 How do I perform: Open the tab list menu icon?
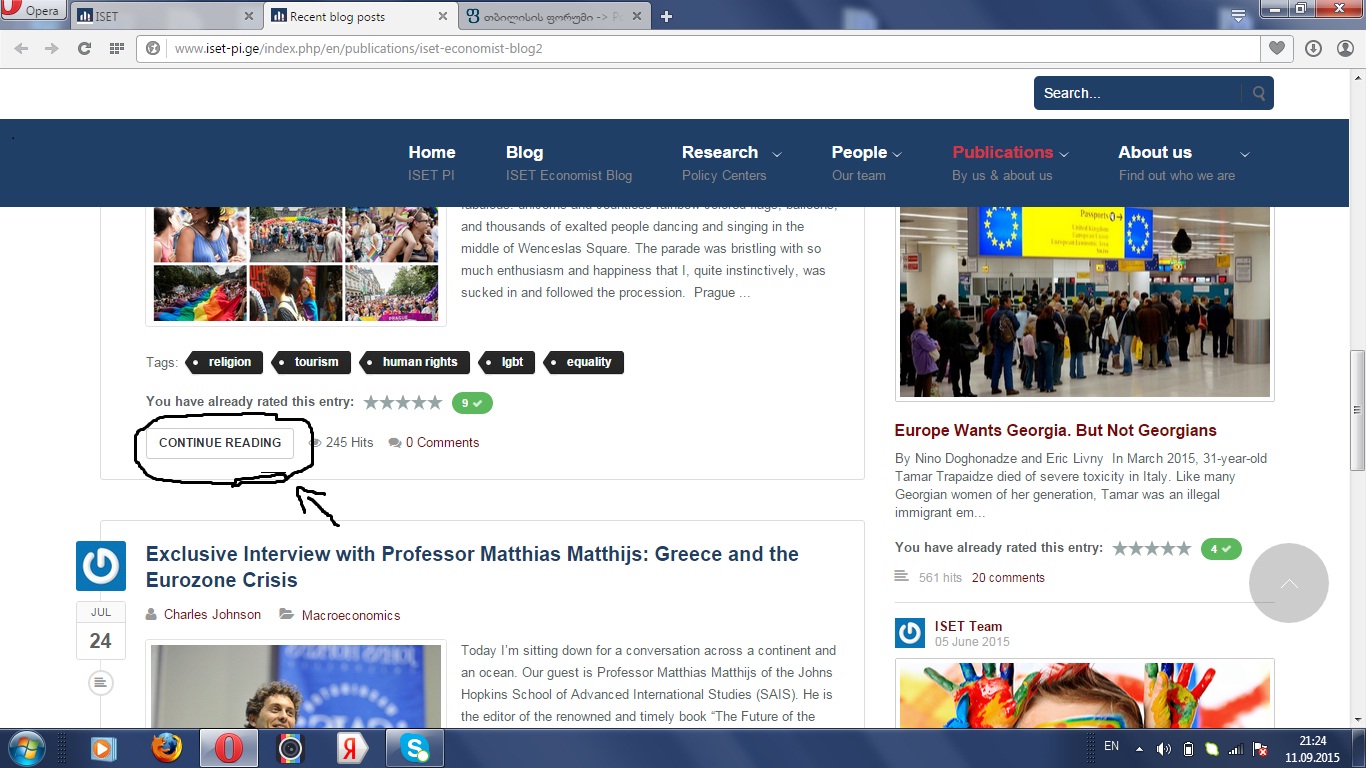1239,15
